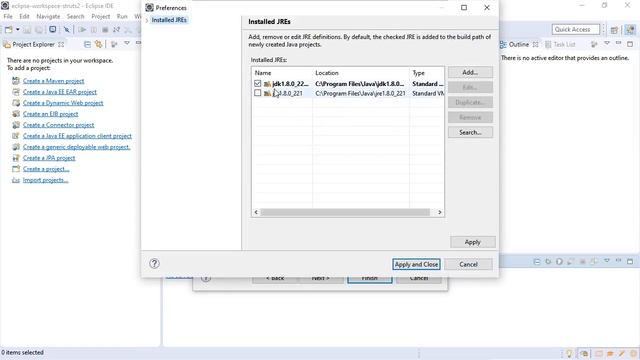The height and width of the screenshot is (360, 640).
Task: Click Open Perspective icon
Action: 614,30
